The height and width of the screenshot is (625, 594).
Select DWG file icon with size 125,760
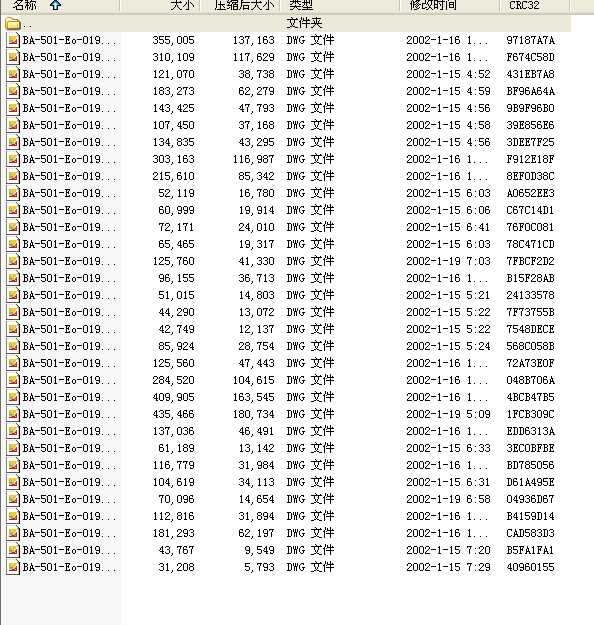pos(13,261)
